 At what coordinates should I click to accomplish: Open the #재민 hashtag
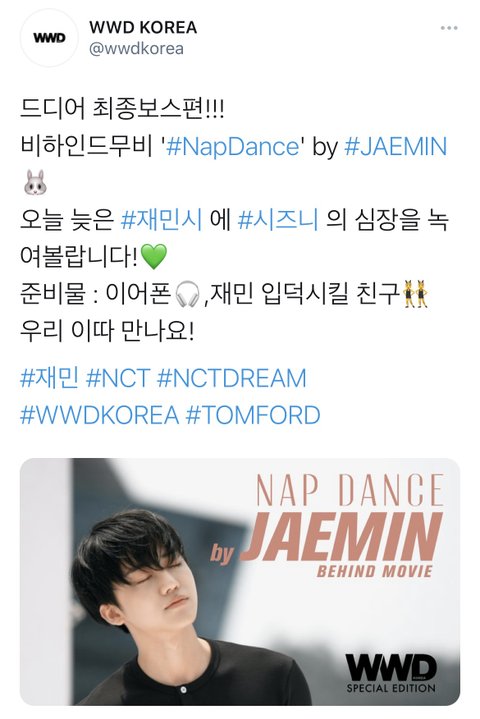(x=49, y=378)
